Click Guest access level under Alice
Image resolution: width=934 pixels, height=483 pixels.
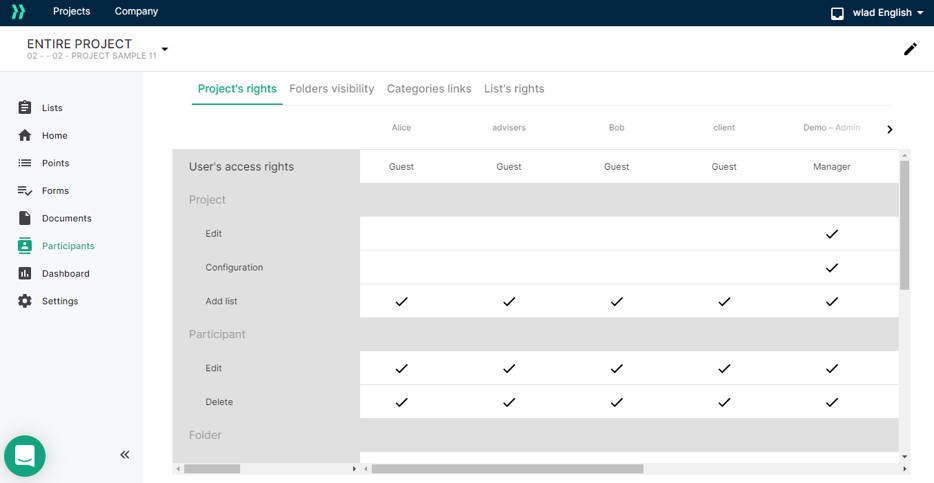tap(401, 167)
